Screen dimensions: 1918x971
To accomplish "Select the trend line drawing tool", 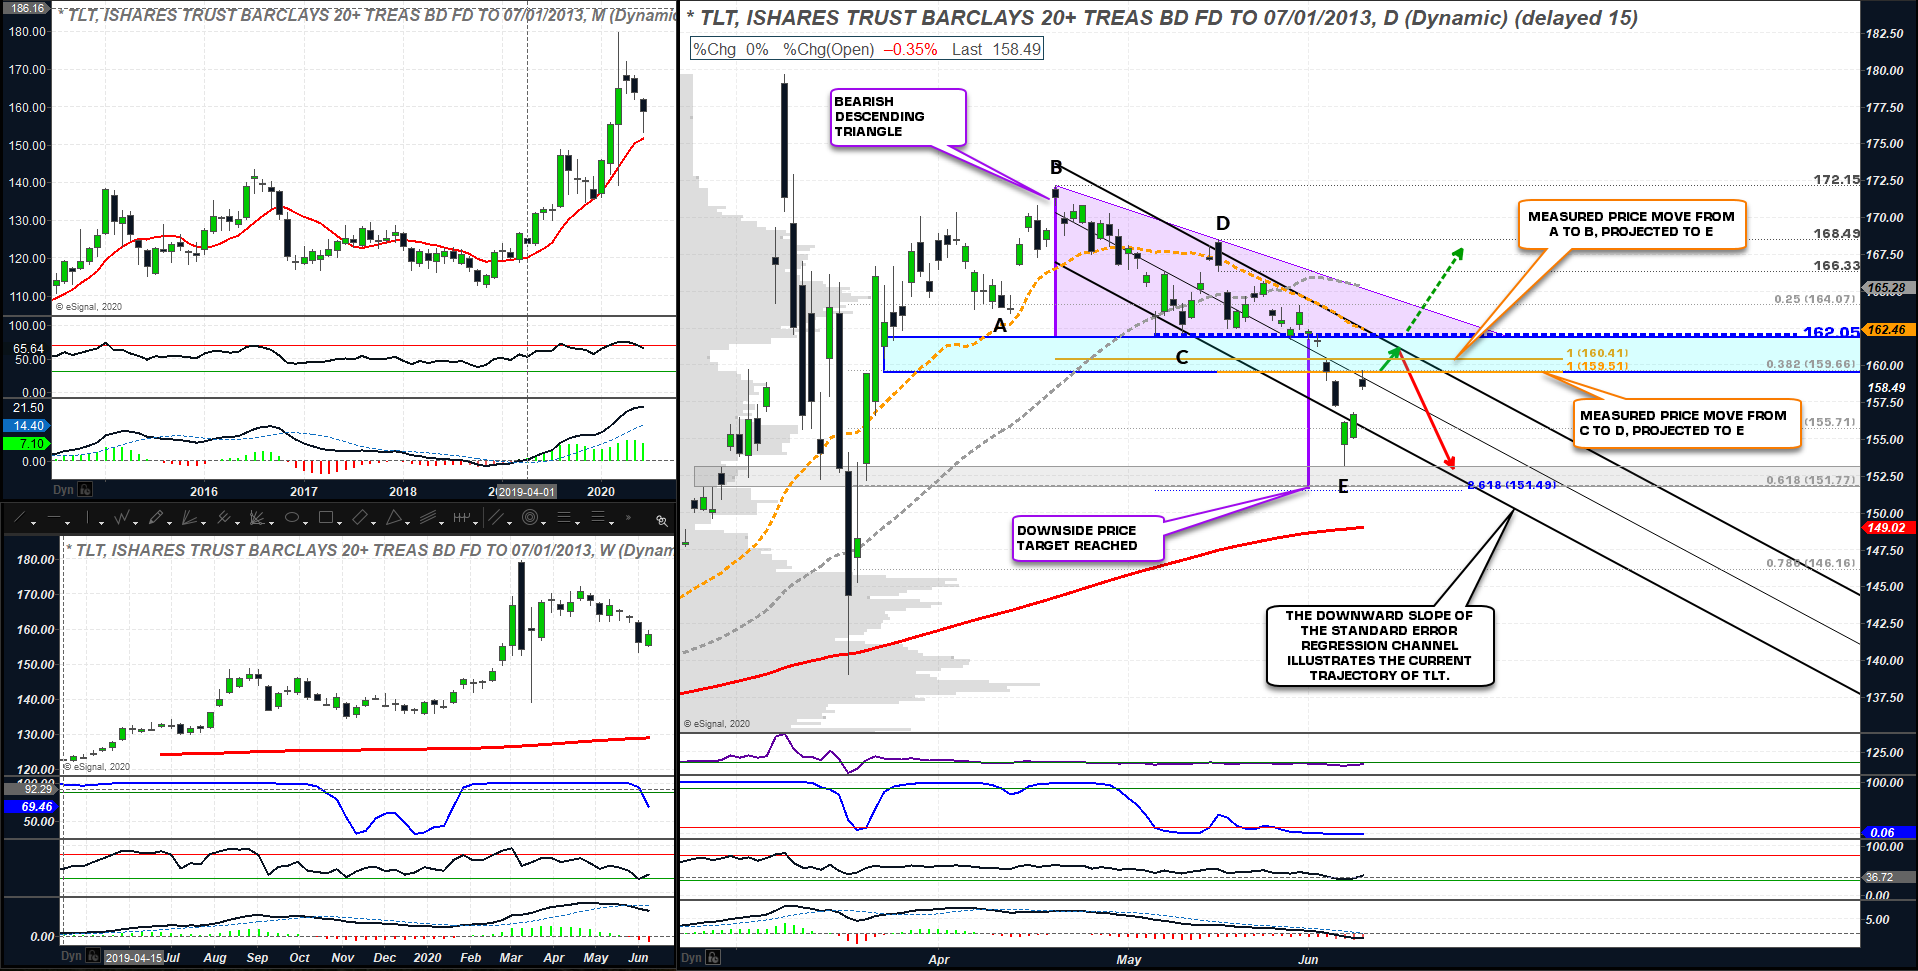I will (21, 518).
